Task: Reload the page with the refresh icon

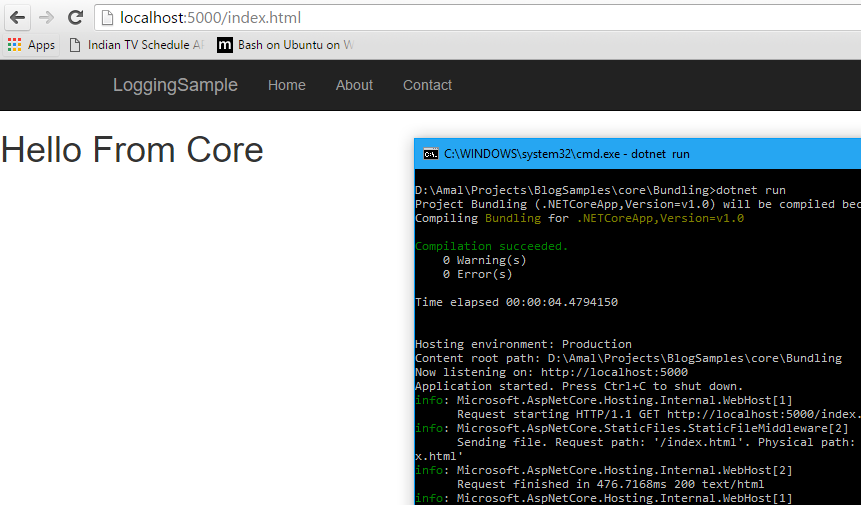Action: [75, 18]
